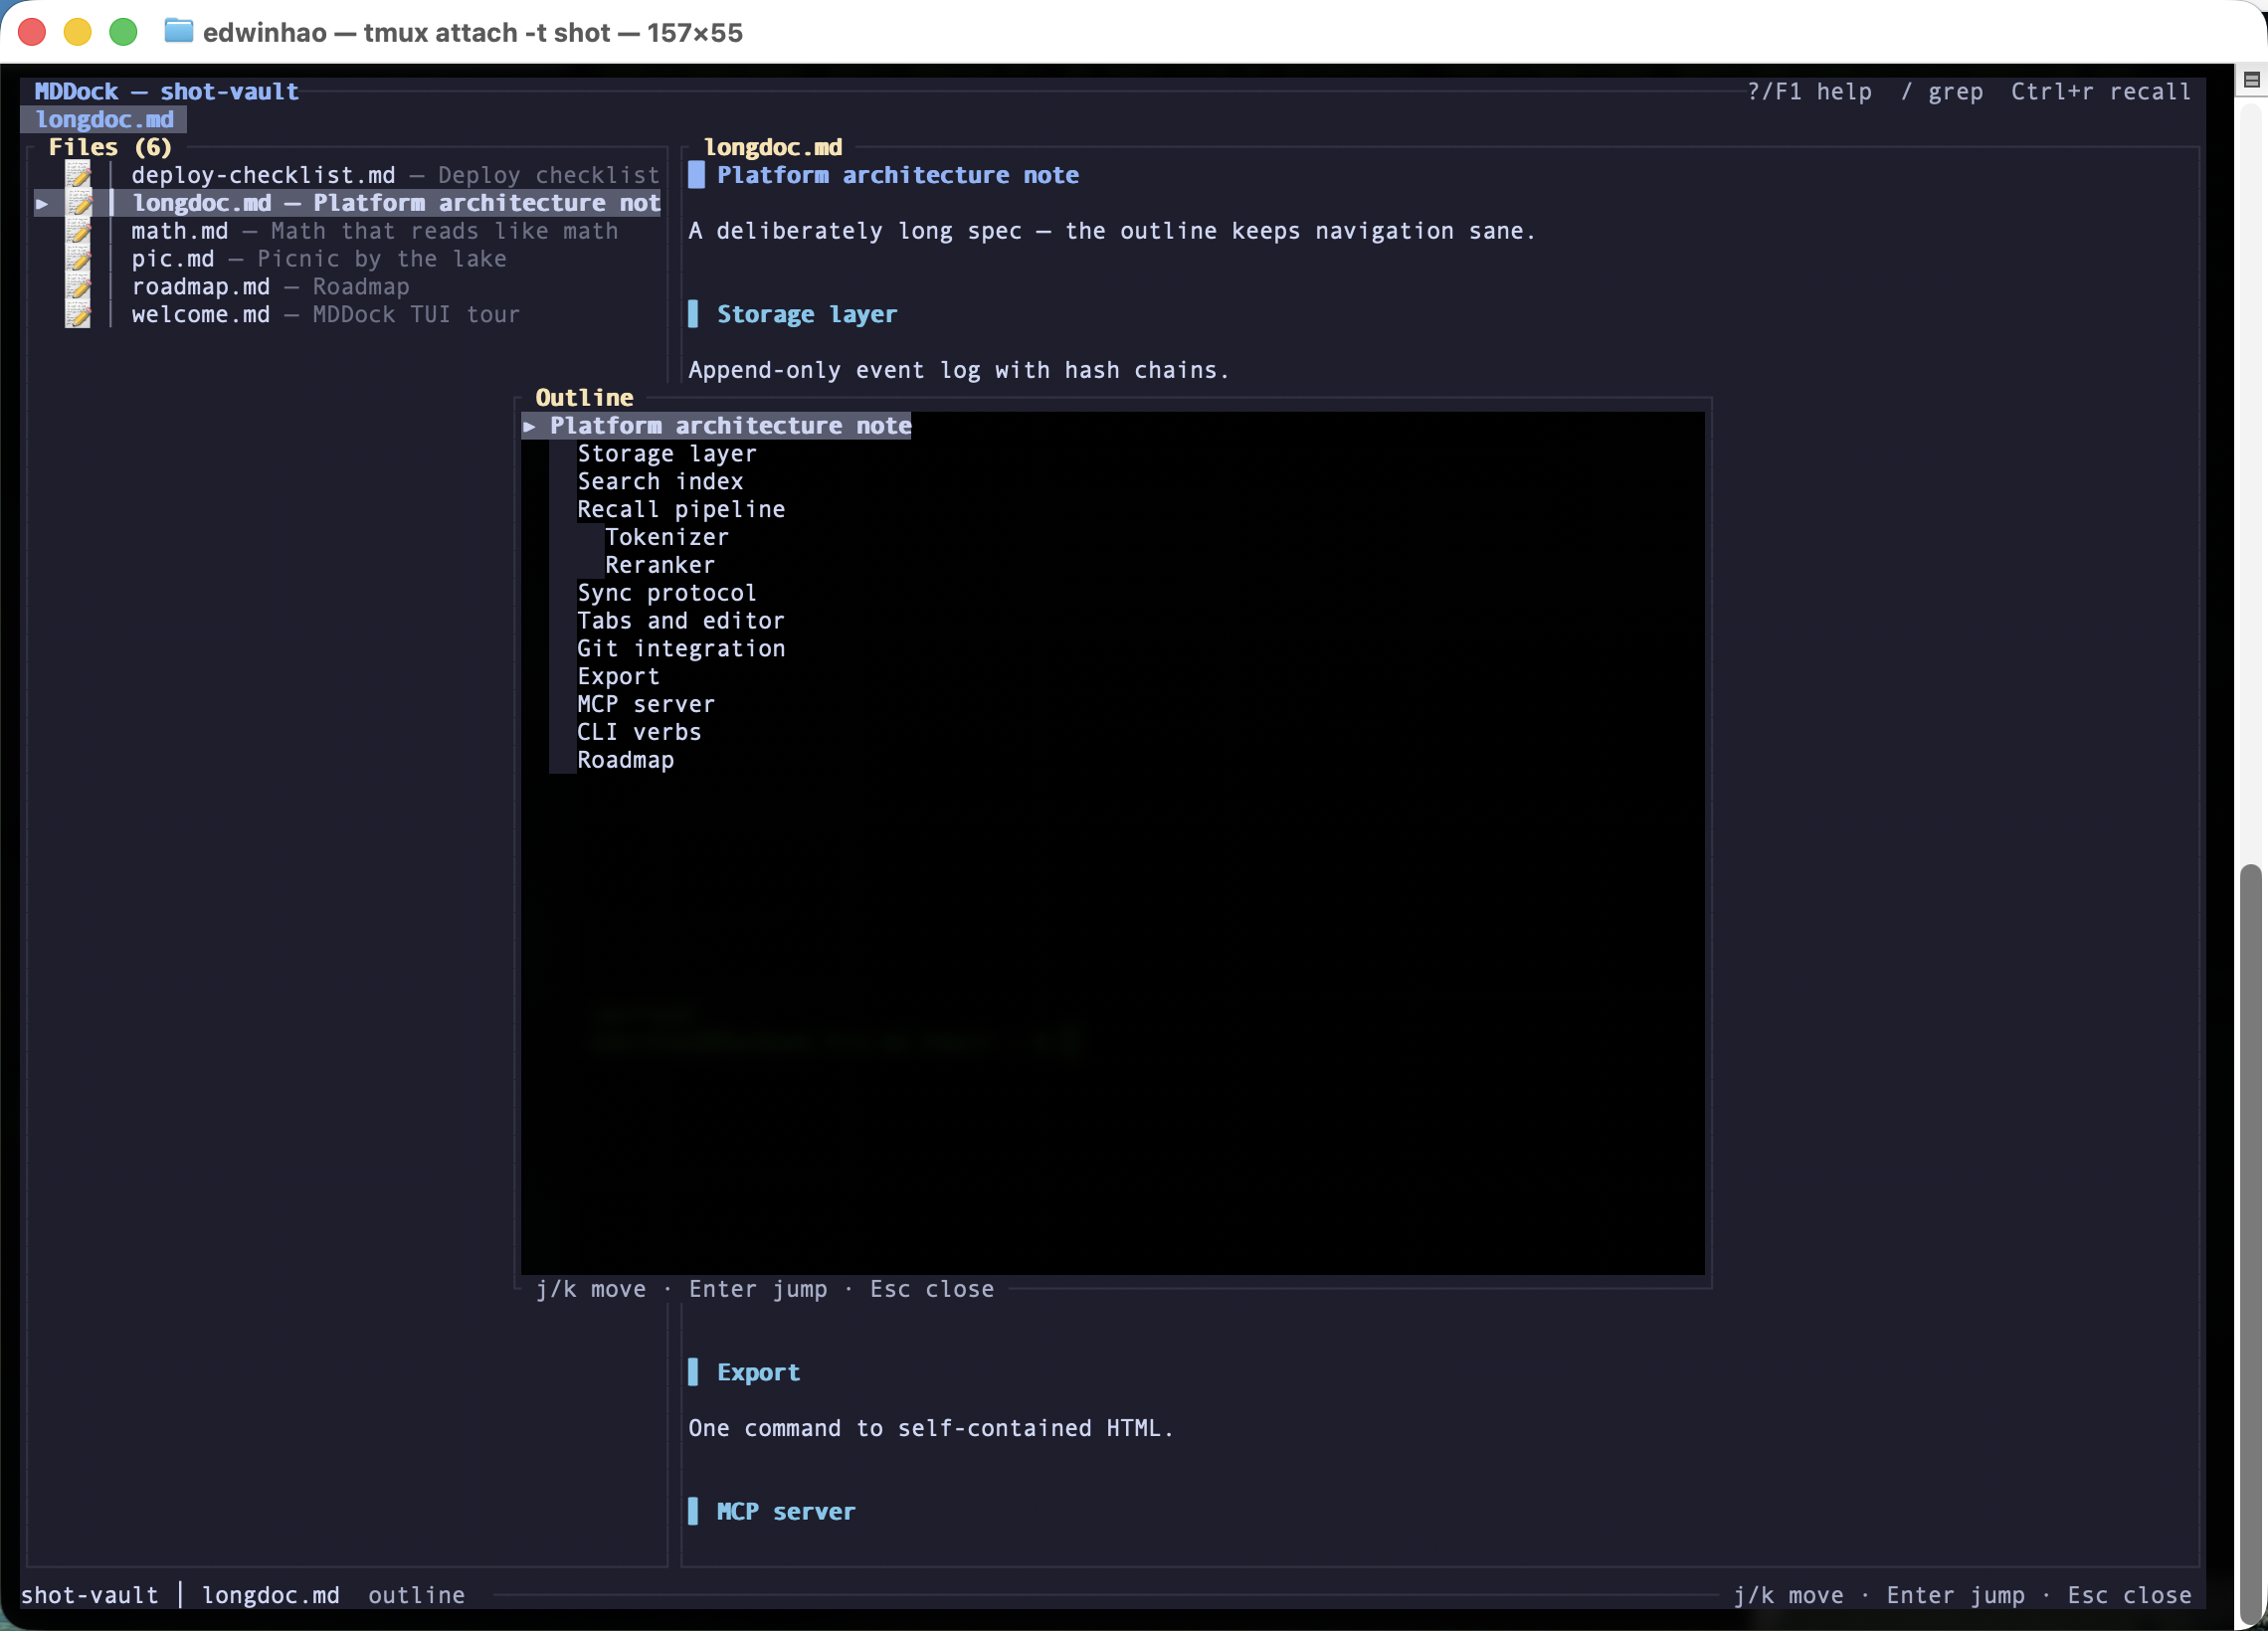Click the / grep hint in header
This screenshot has height=1631, width=2268.
(x=1941, y=92)
